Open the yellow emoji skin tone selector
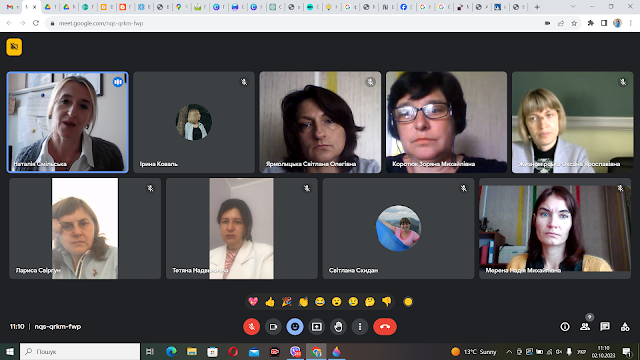The height and width of the screenshot is (360, 640). [408, 302]
